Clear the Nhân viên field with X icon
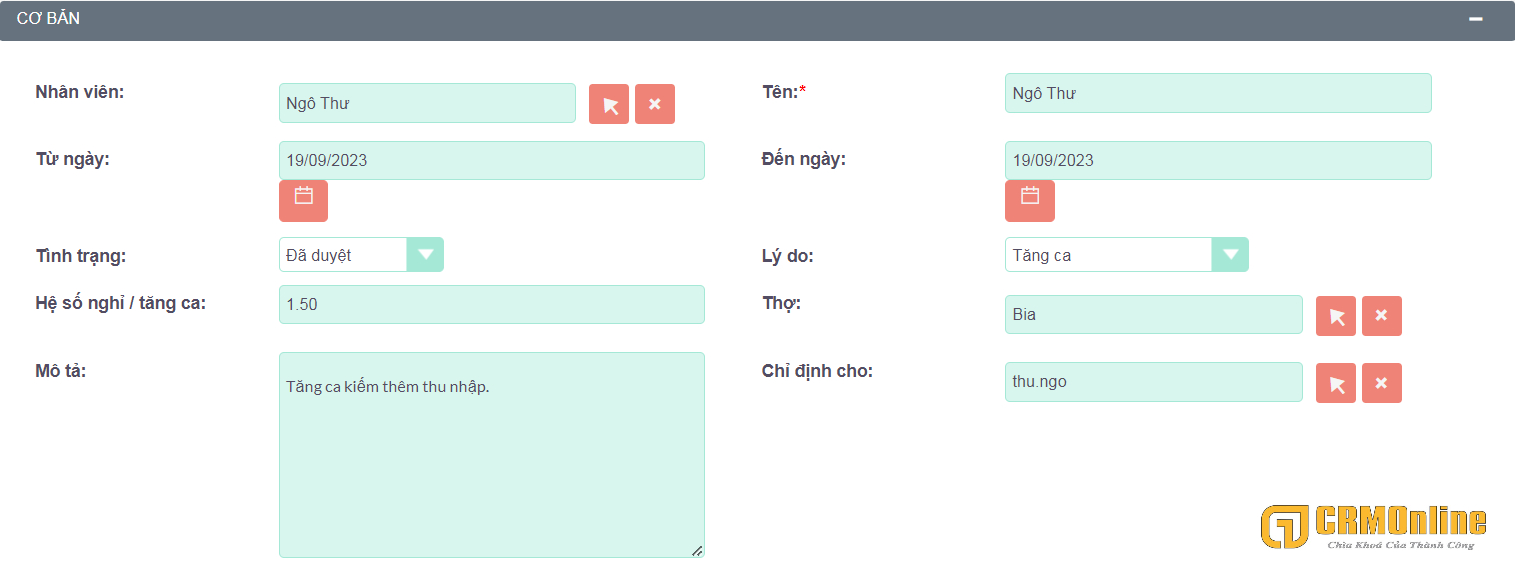This screenshot has width=1515, height=573. coord(655,104)
